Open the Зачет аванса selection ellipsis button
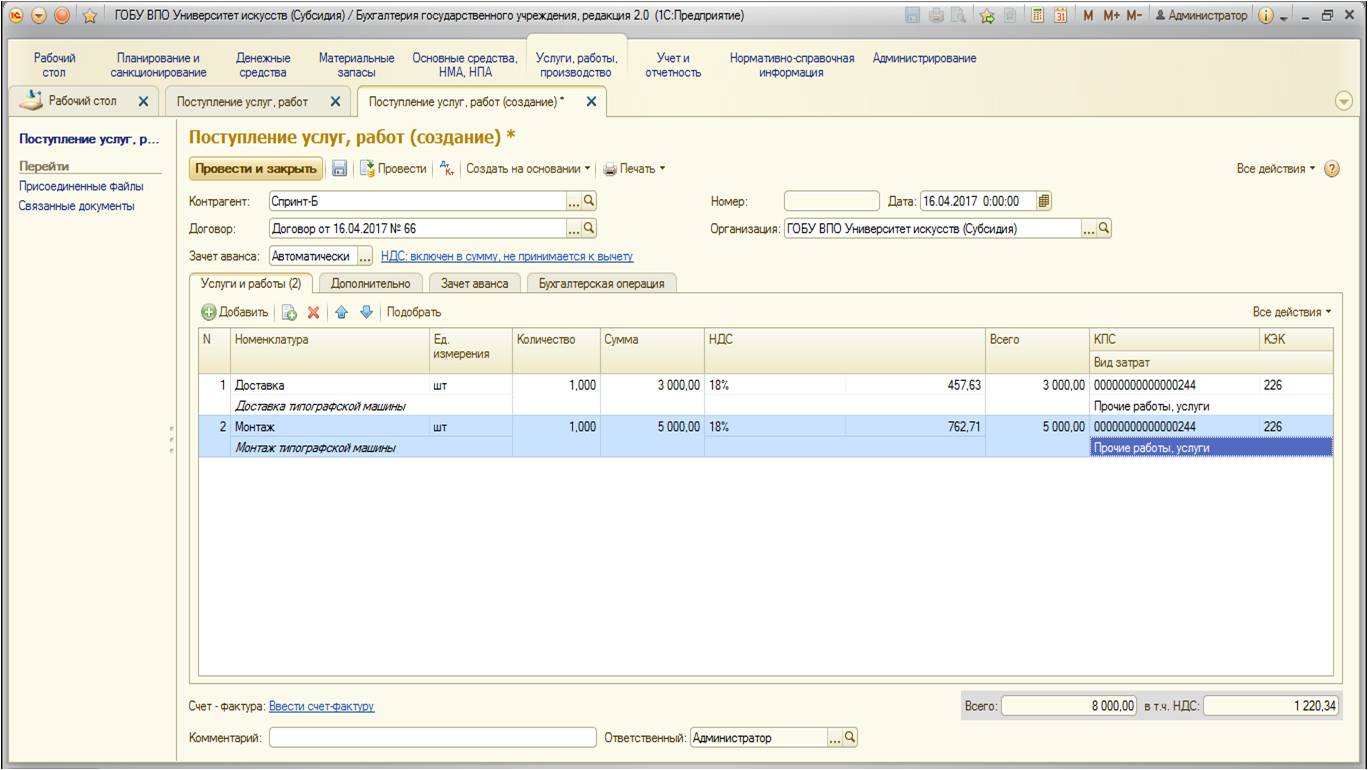The height and width of the screenshot is (770, 1368). click(365, 257)
